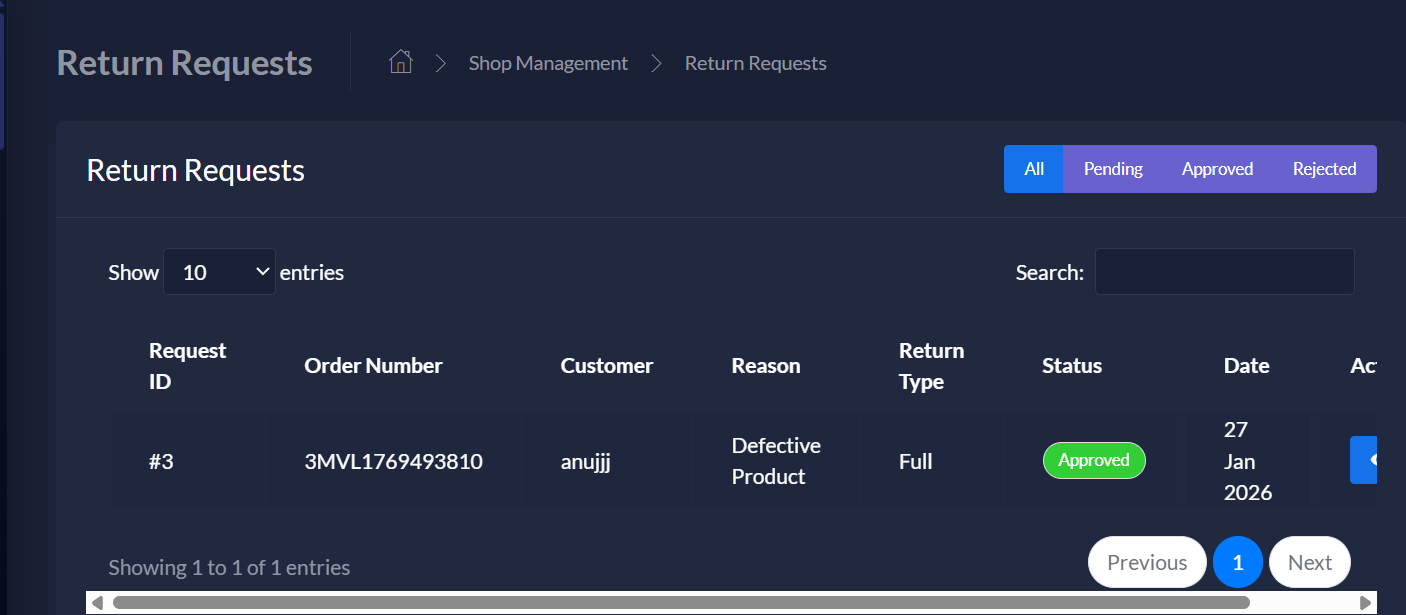The width and height of the screenshot is (1406, 615).
Task: Navigate to Shop Management via breadcrumb
Action: pyautogui.click(x=548, y=62)
